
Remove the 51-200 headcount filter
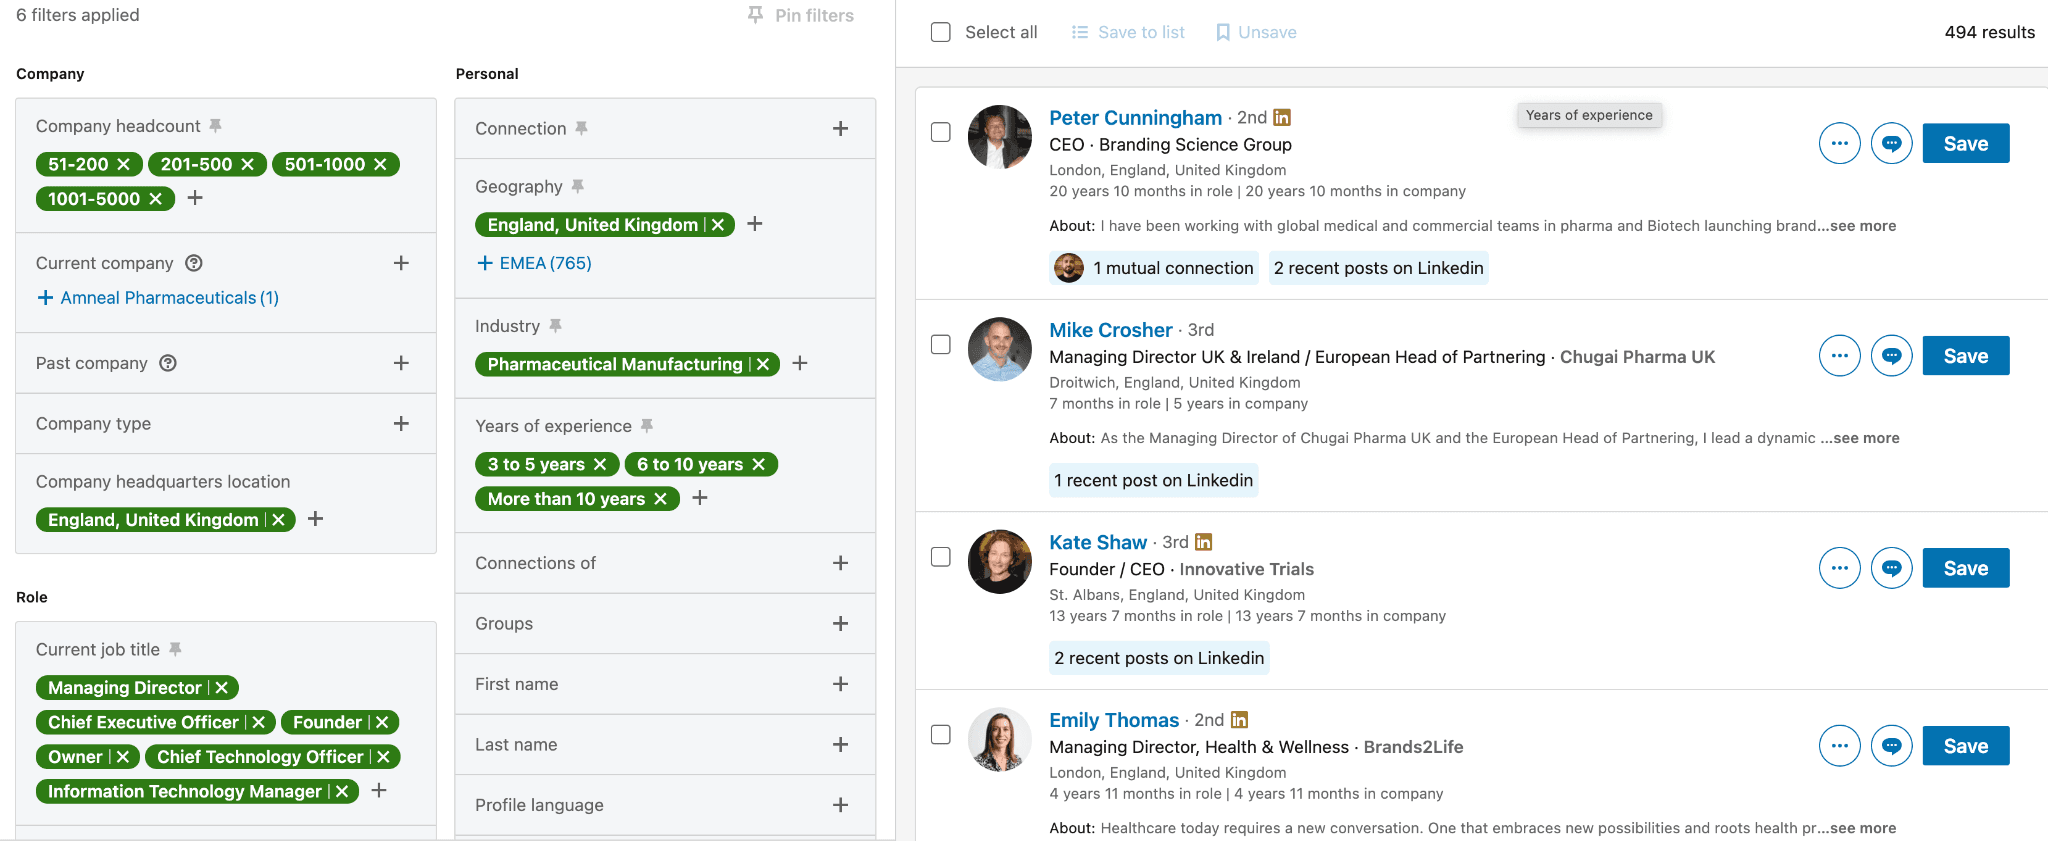point(123,164)
